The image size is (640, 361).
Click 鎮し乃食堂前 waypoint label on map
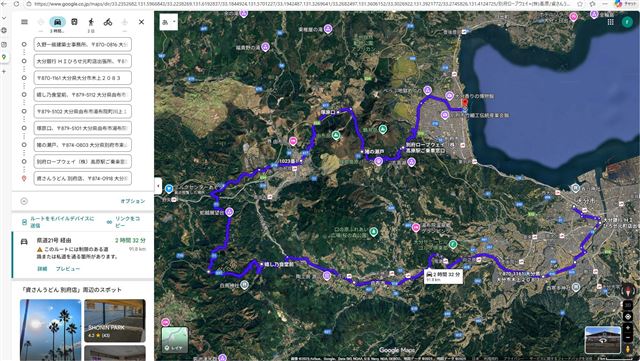(278, 264)
